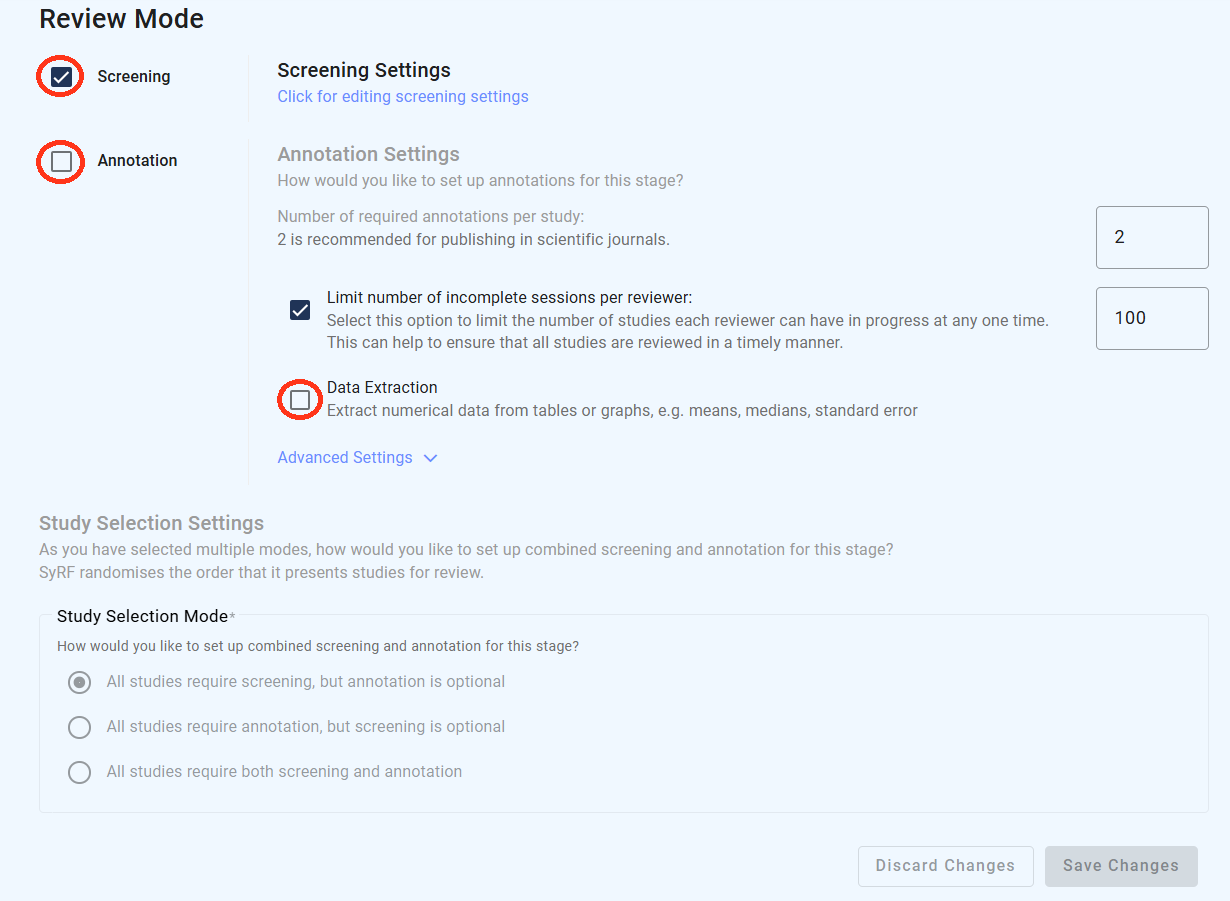Screen dimensions: 1230x901
Task: Click the Screening Settings heading
Action: 364,71
